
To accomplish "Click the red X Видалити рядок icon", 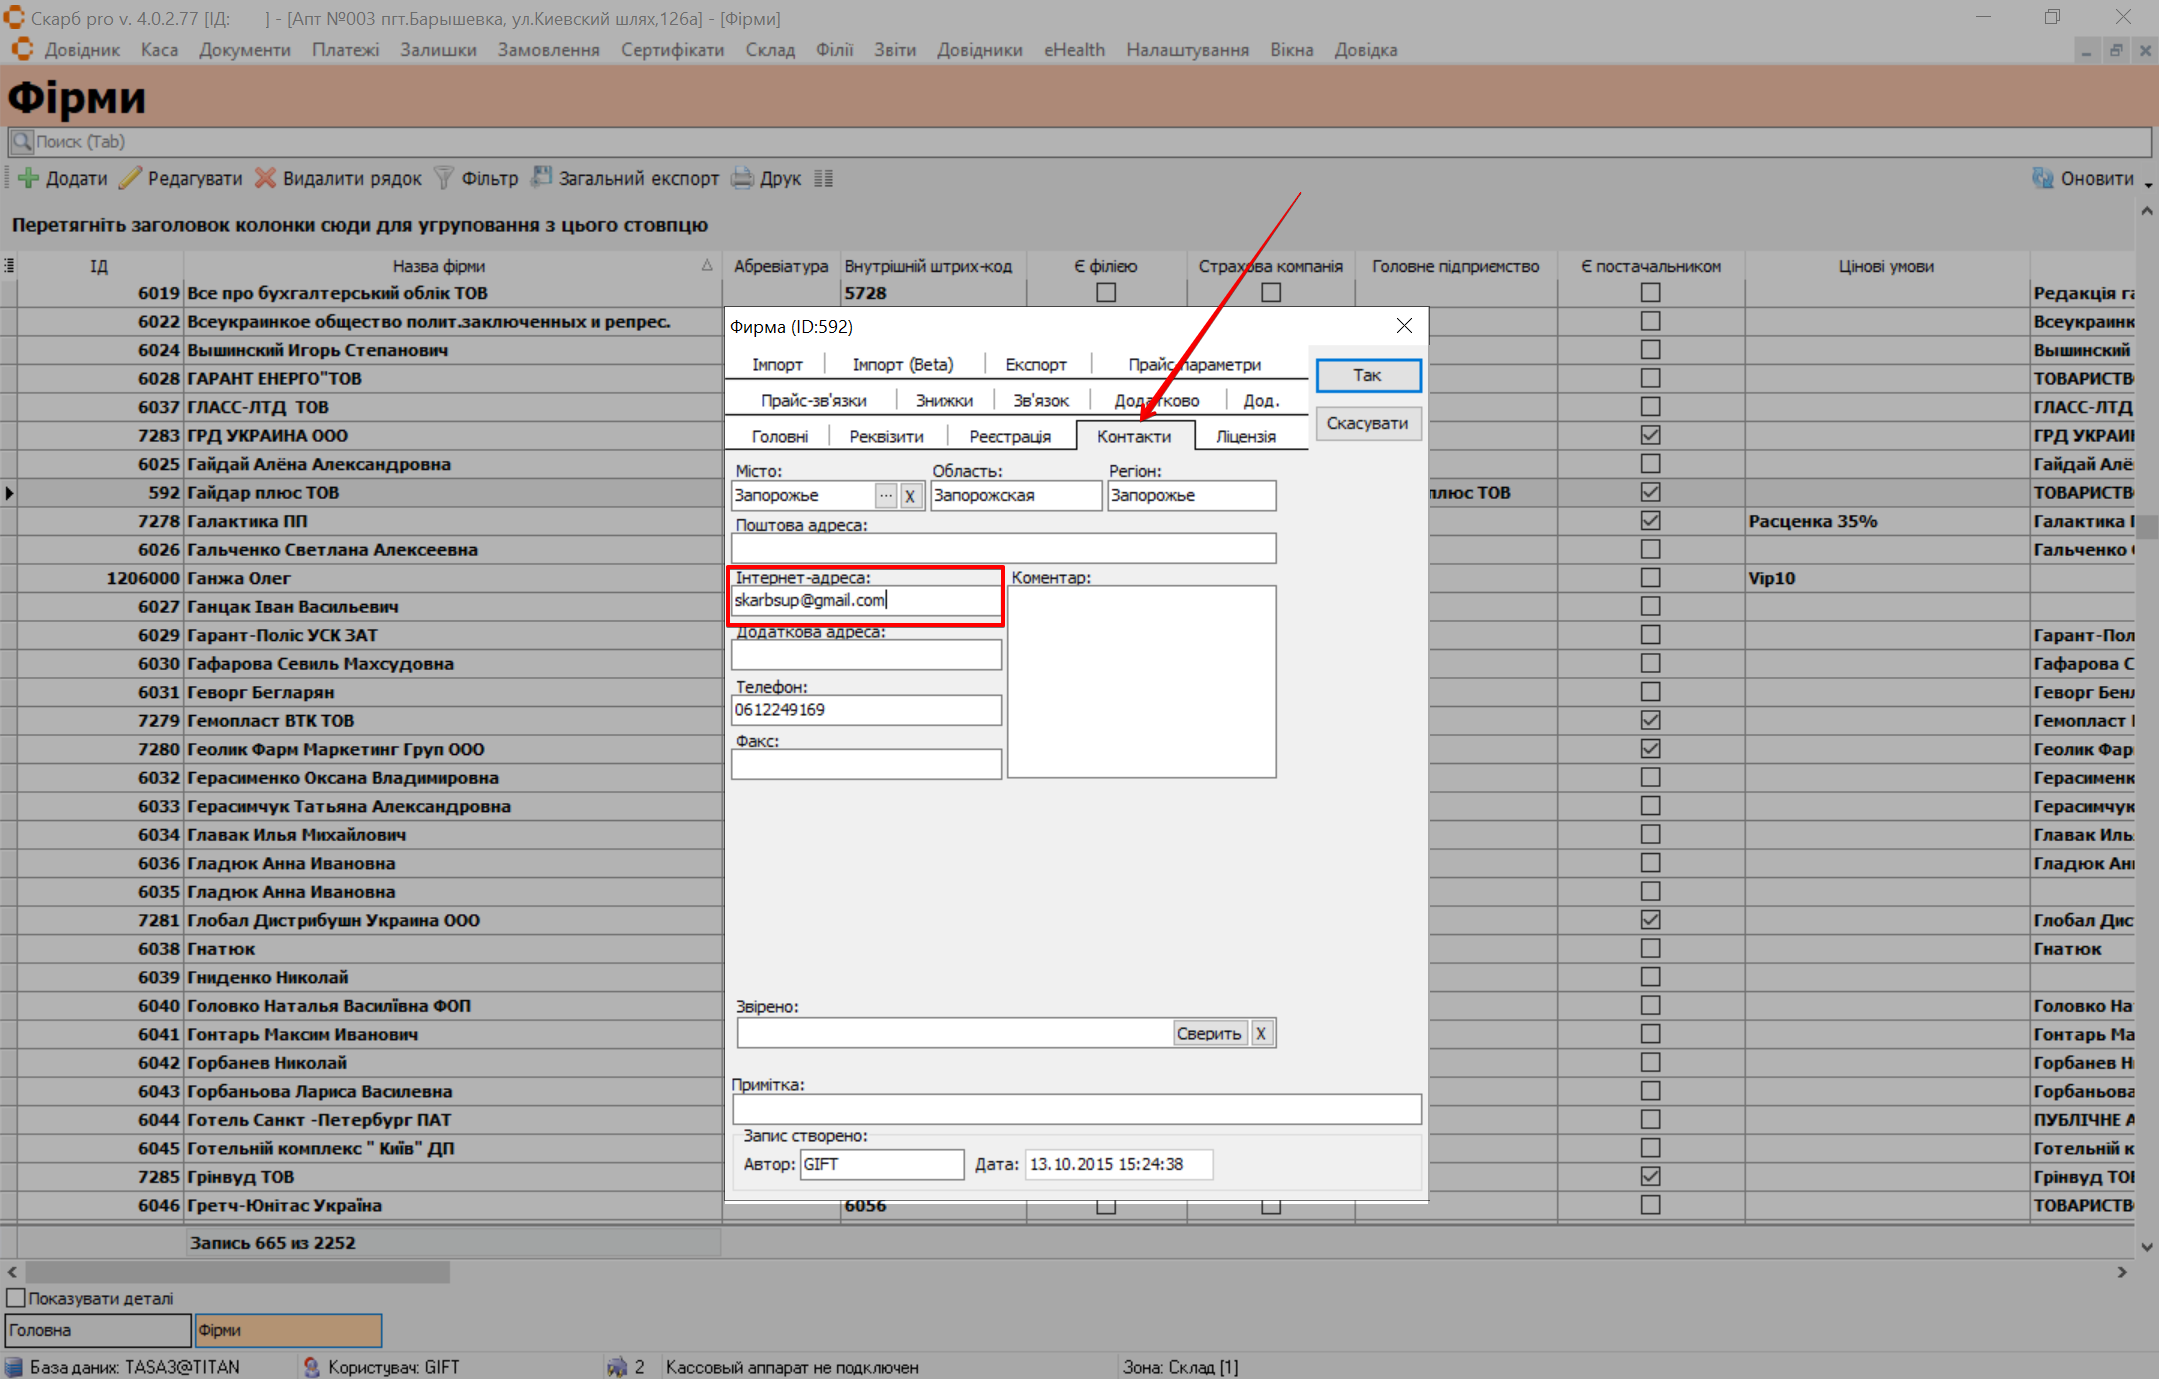I will tap(265, 179).
